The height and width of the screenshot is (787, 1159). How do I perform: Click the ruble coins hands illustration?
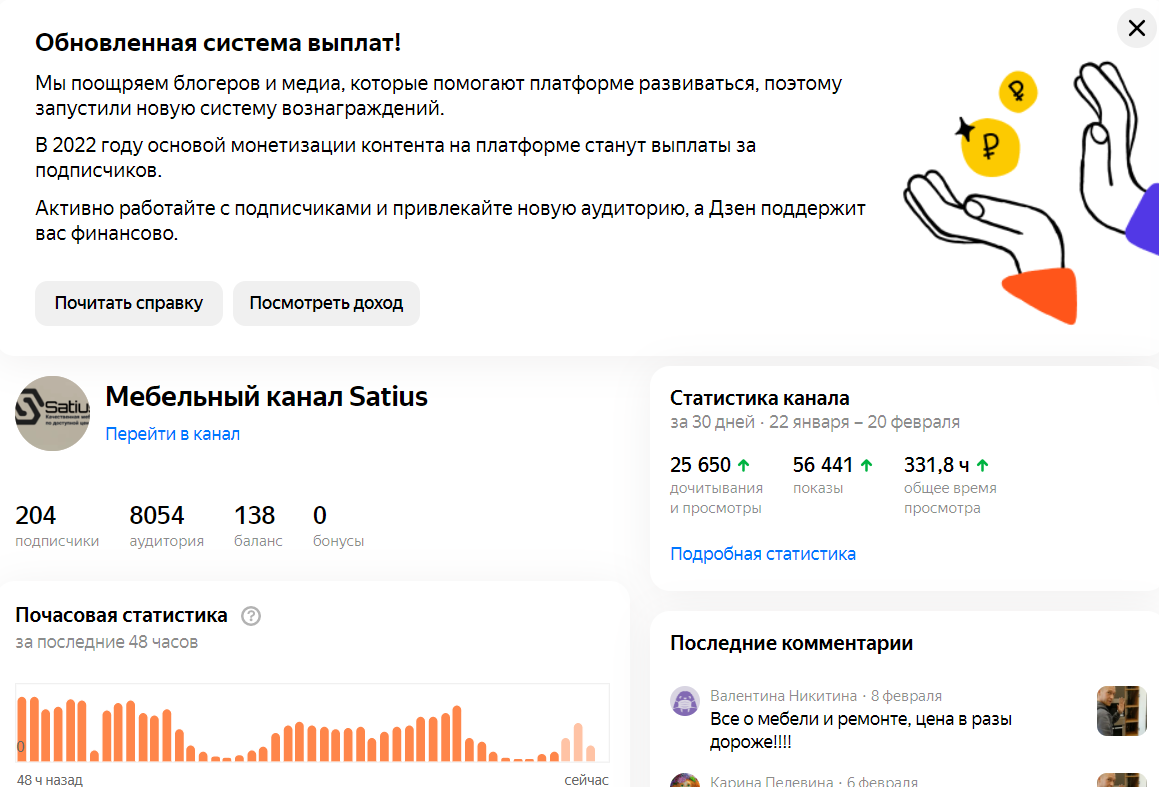click(1031, 194)
